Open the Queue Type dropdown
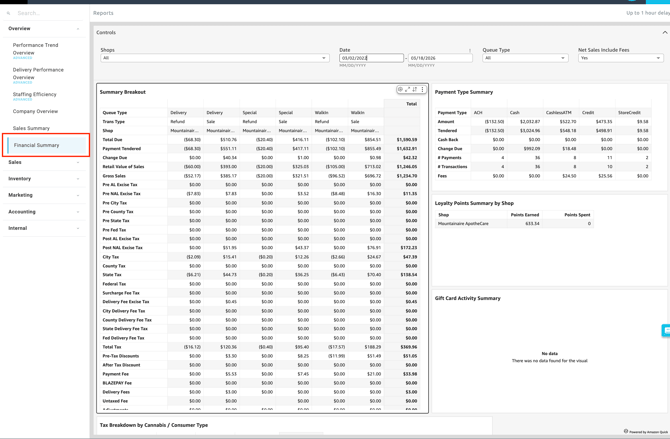 (525, 58)
